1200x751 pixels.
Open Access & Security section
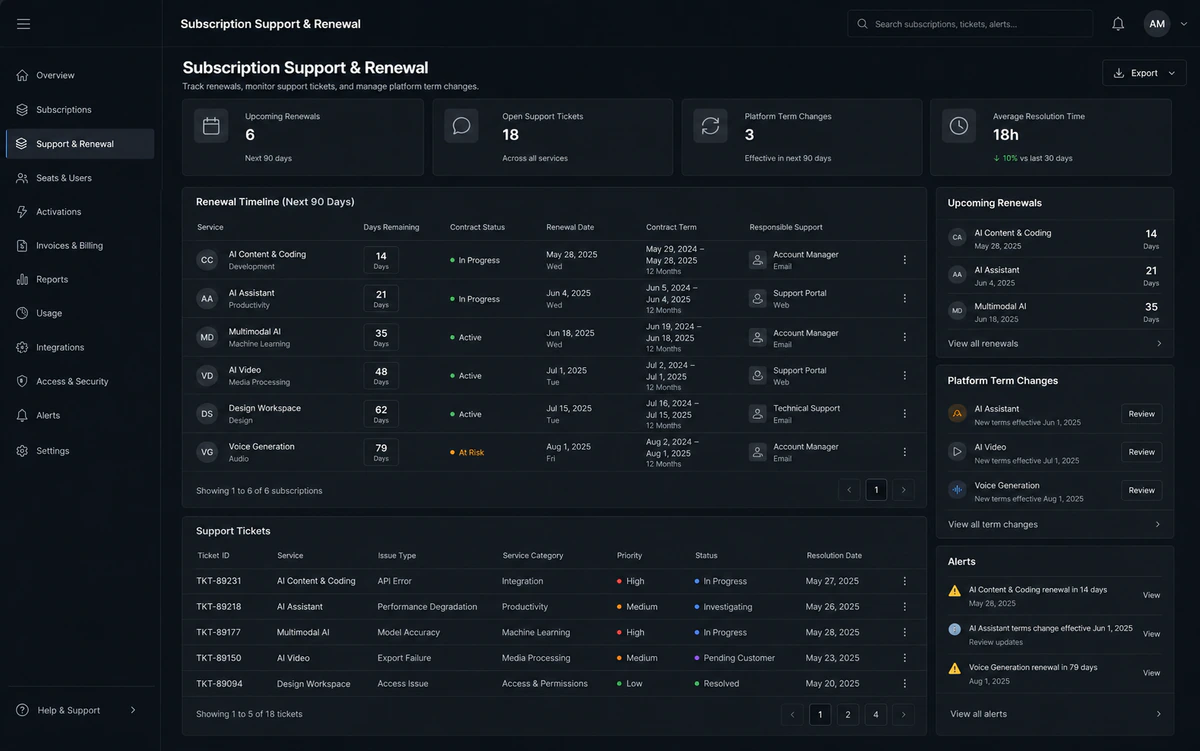coord(80,381)
